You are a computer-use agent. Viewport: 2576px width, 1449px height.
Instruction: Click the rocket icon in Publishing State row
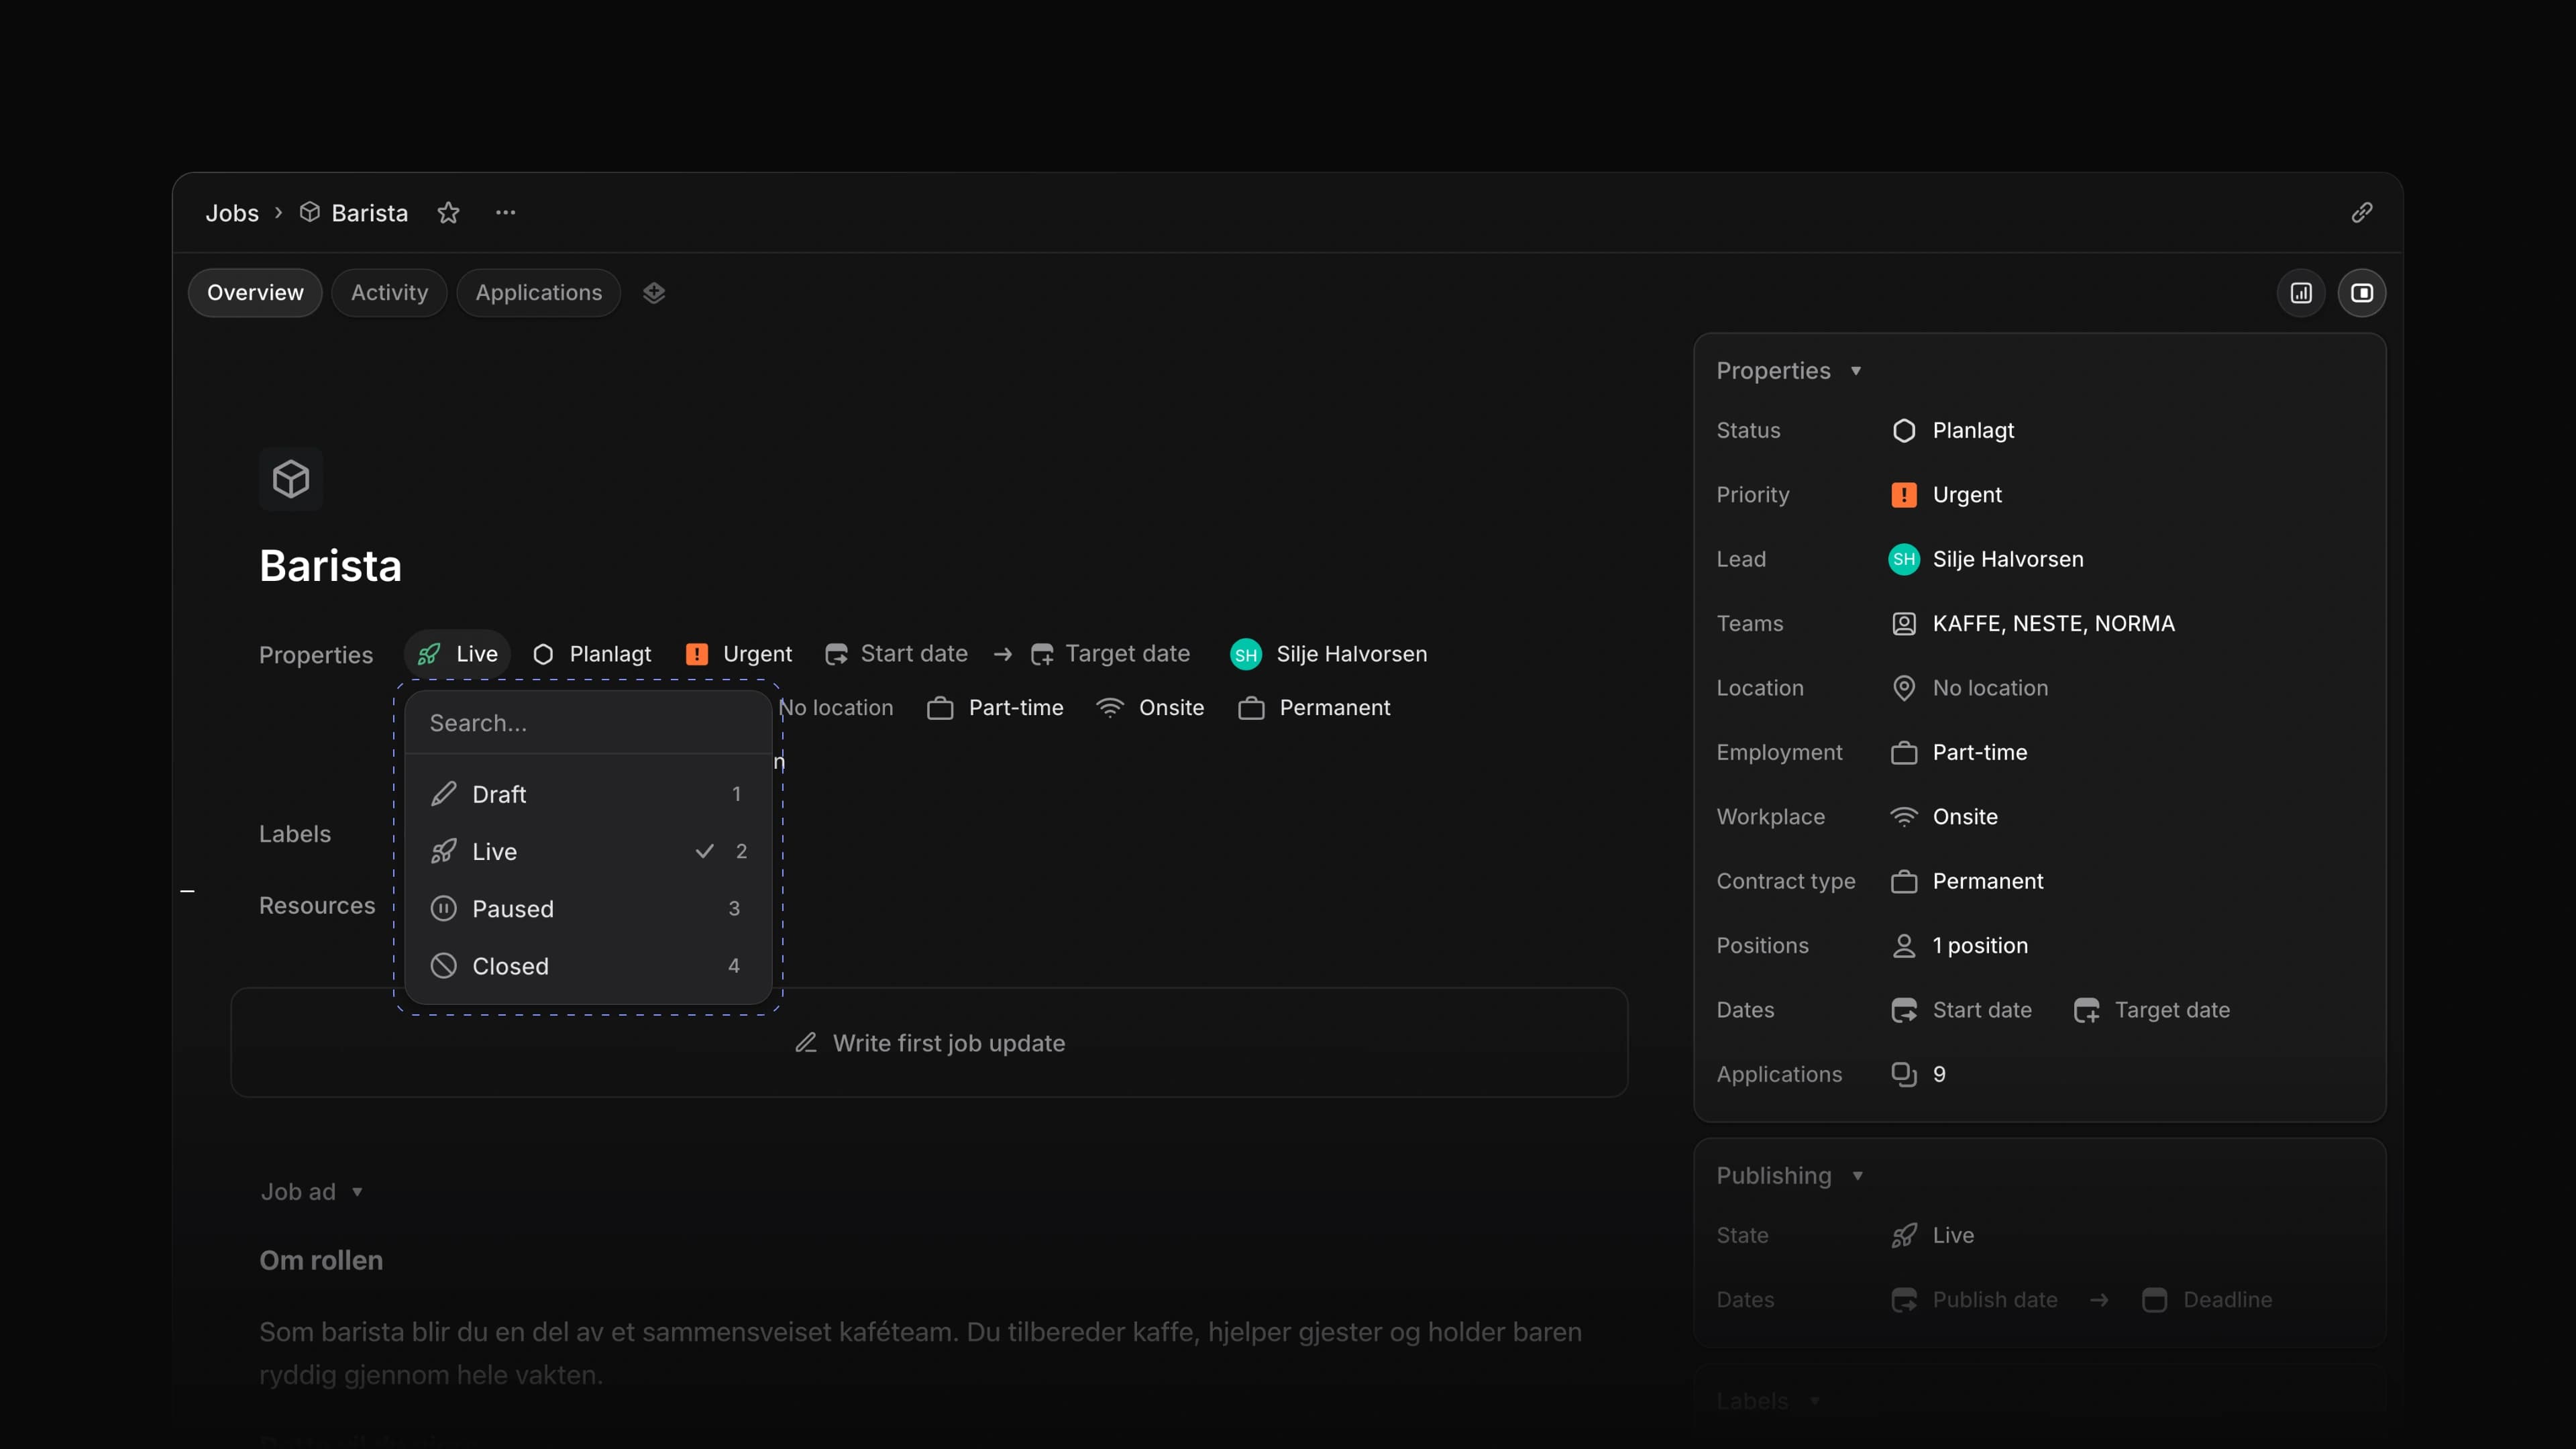tap(1904, 1236)
